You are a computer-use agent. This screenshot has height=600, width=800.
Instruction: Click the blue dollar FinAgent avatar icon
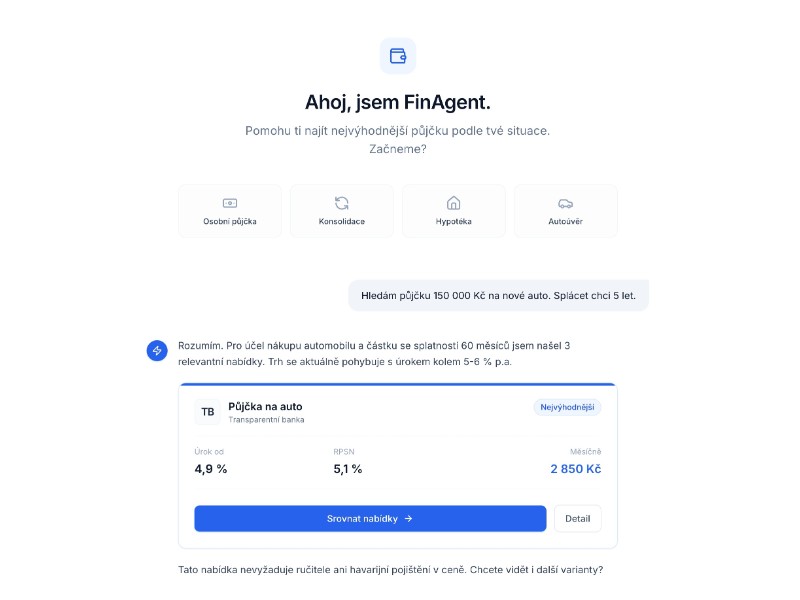pos(157,350)
